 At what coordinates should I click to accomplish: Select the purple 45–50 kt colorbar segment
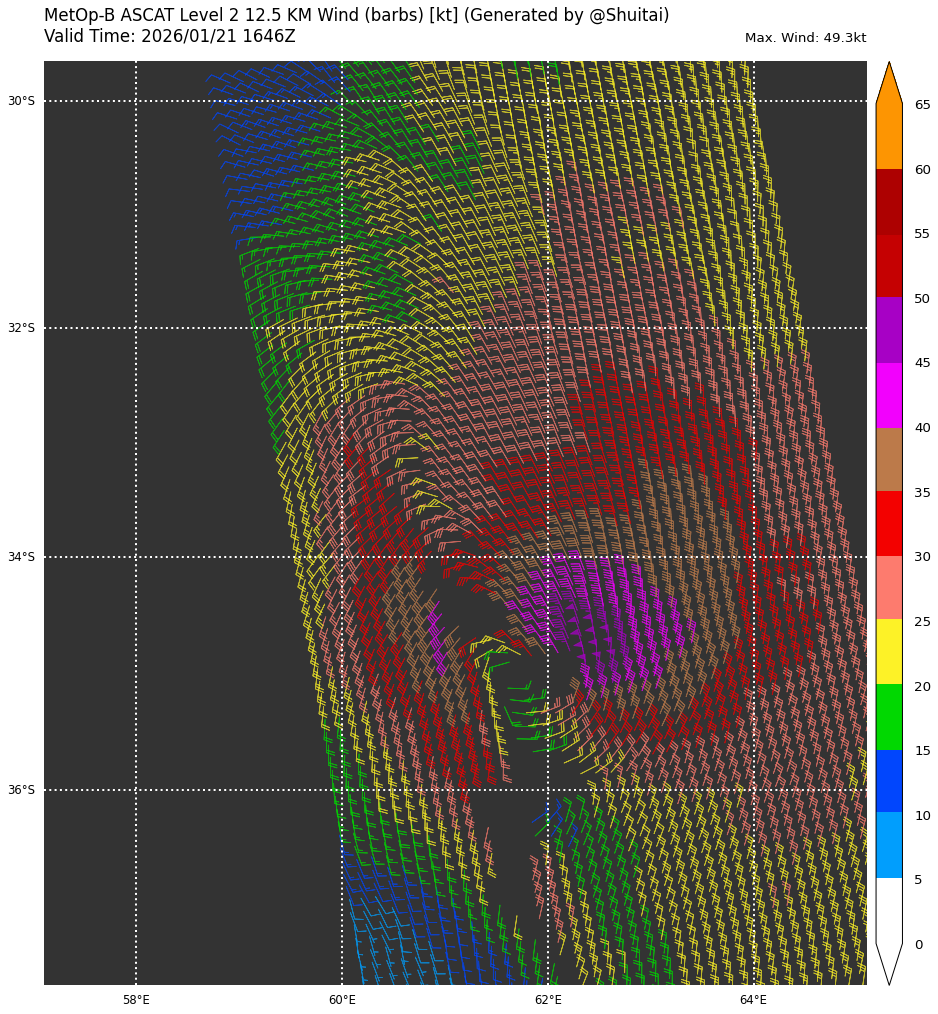pyautogui.click(x=888, y=330)
